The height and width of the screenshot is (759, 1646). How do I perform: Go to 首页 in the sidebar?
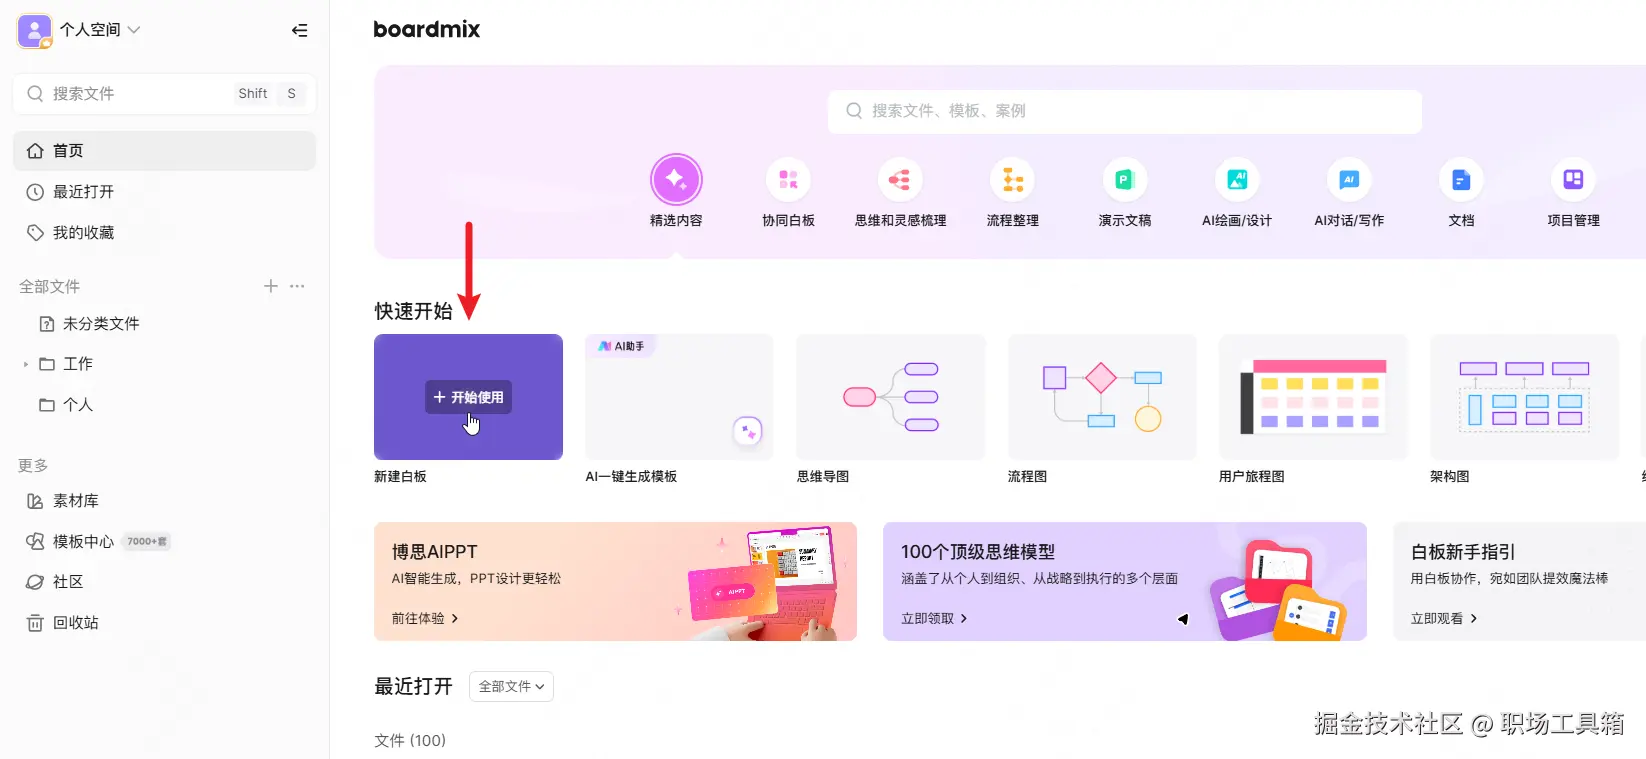[x=164, y=151]
